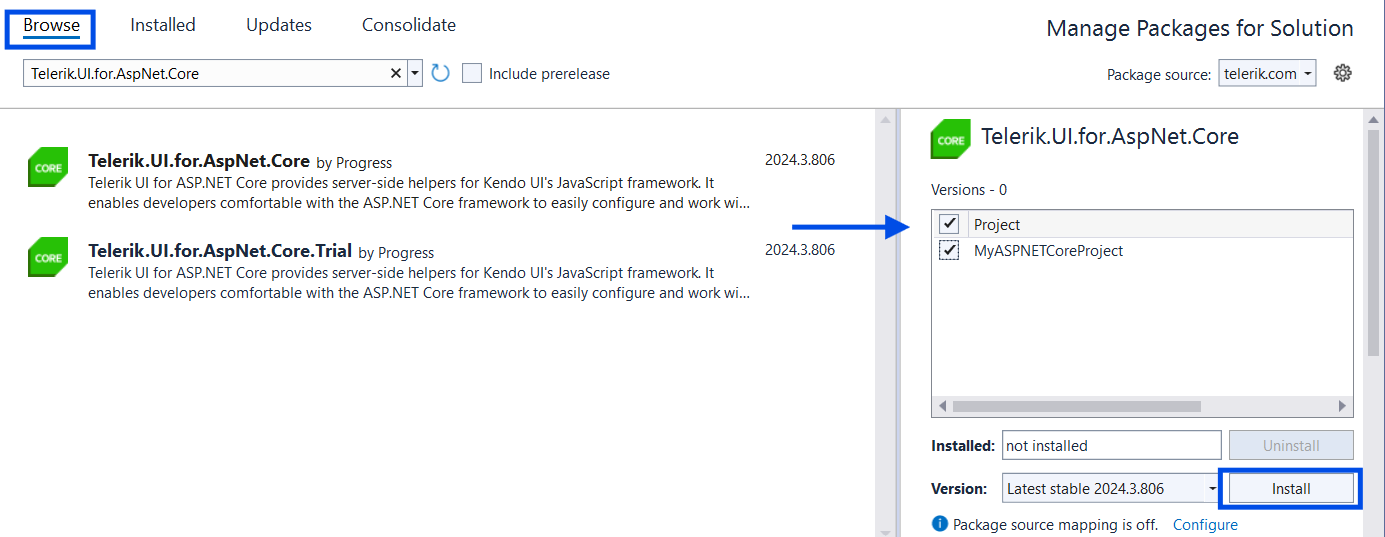This screenshot has width=1385, height=537.
Task: Switch to the Installed tab
Action: pyautogui.click(x=163, y=25)
